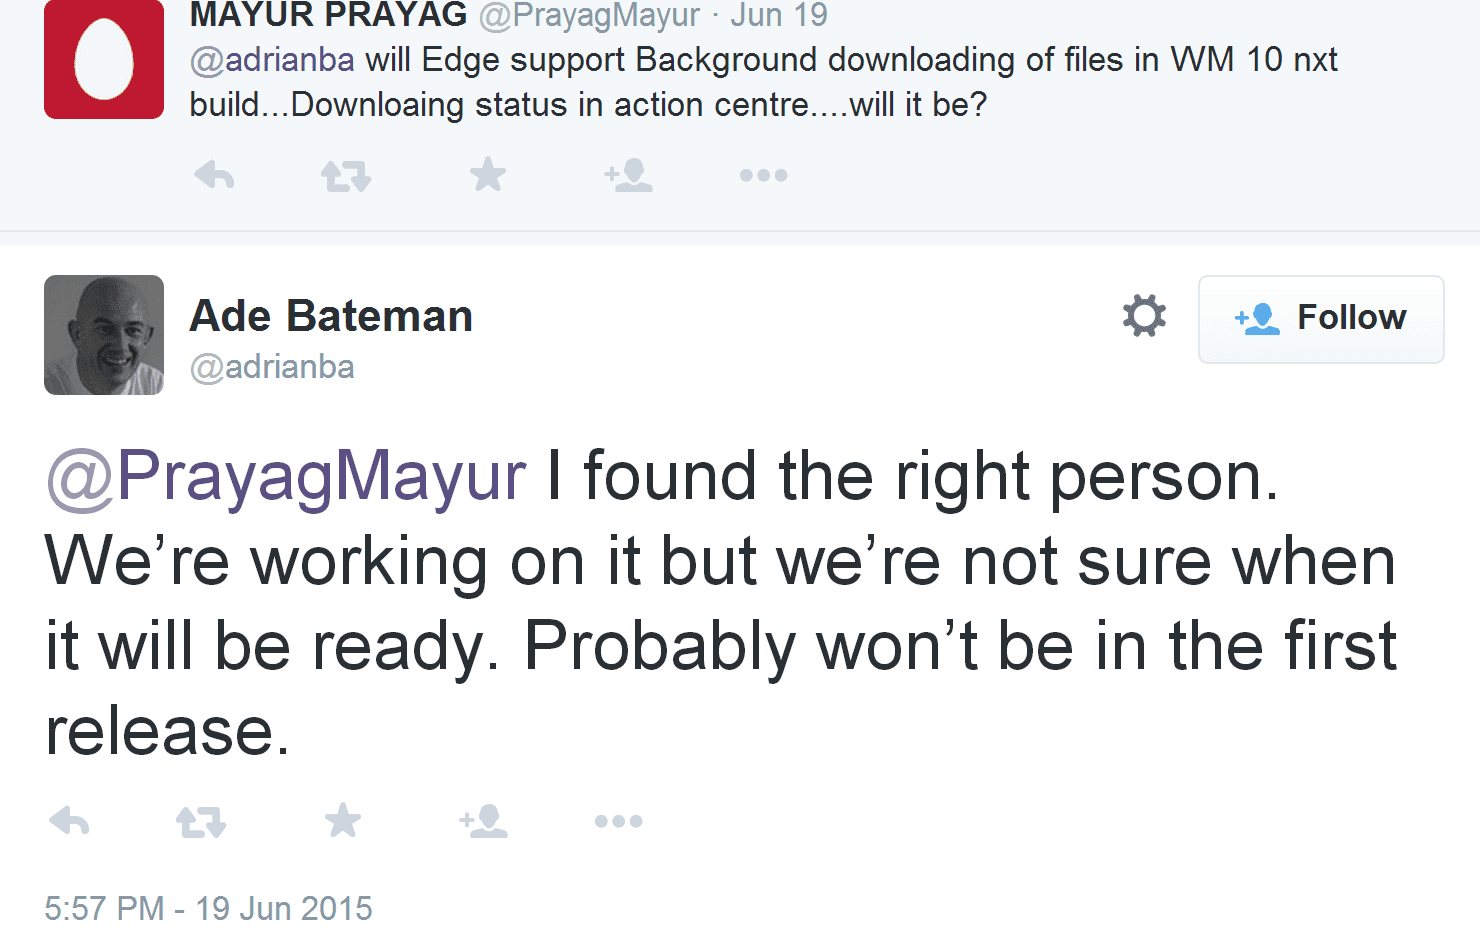Open the @PrayagMayur mention in reply

286,475
